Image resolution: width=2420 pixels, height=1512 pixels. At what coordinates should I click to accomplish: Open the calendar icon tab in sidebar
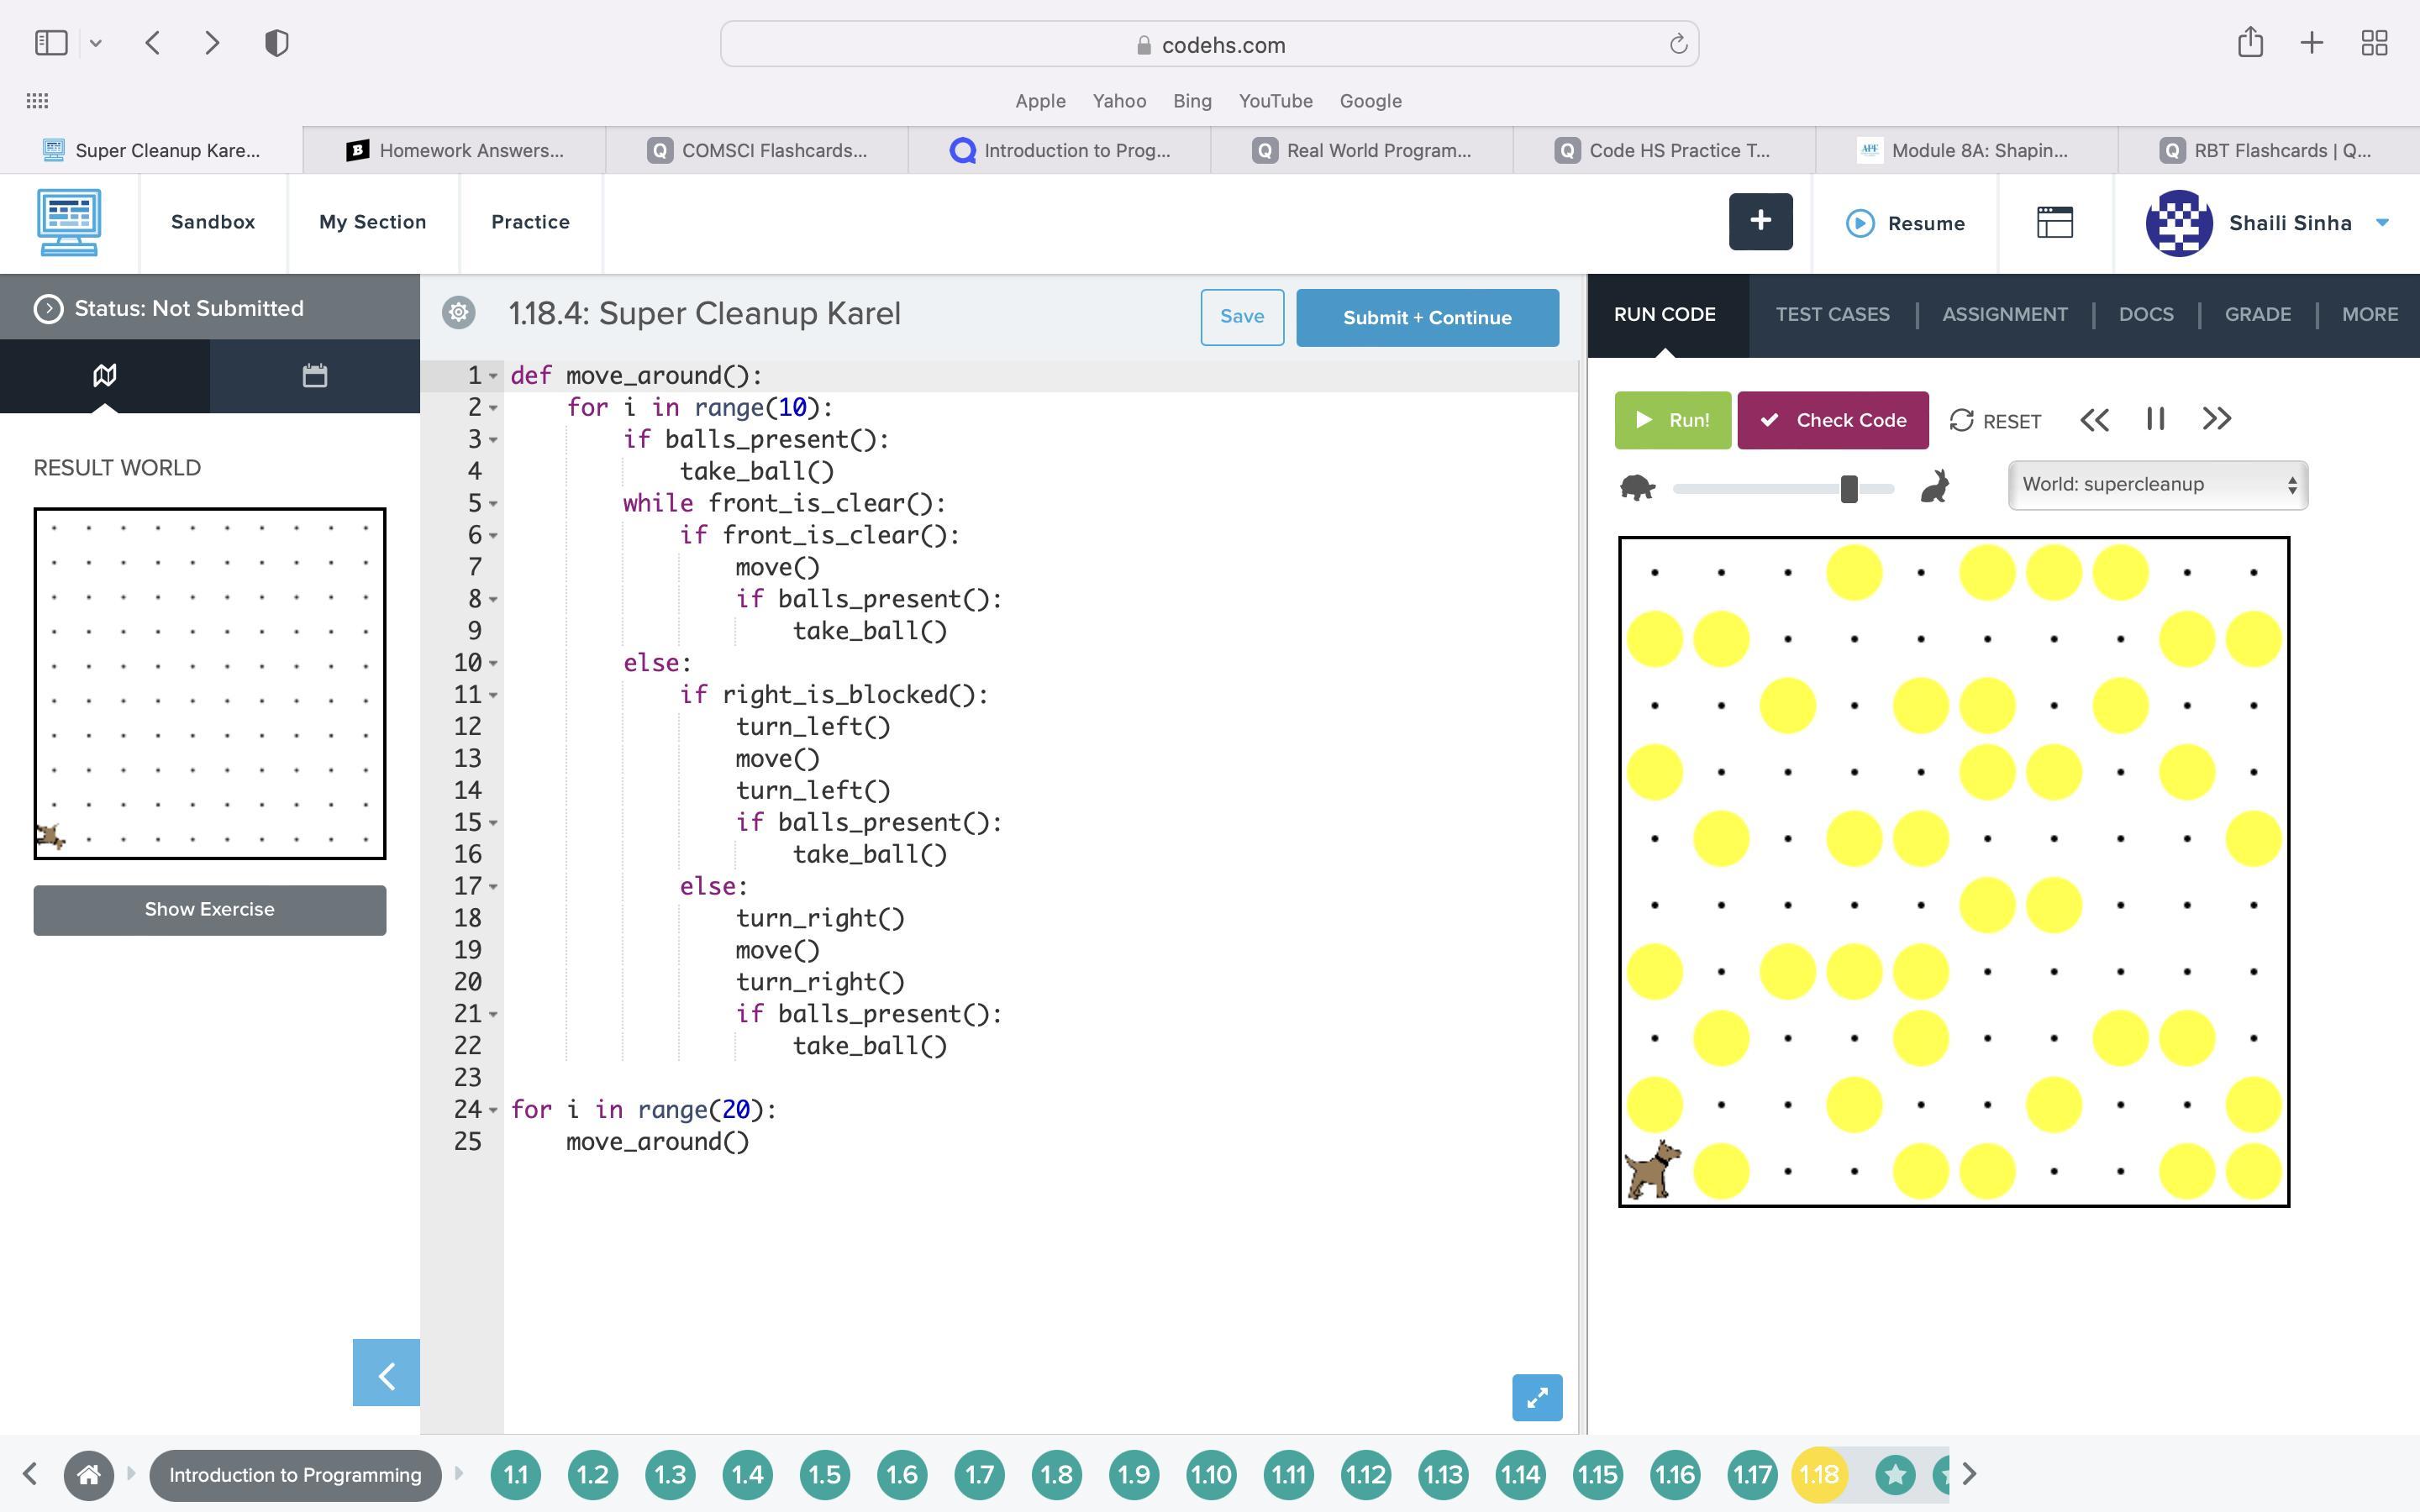pyautogui.click(x=314, y=376)
